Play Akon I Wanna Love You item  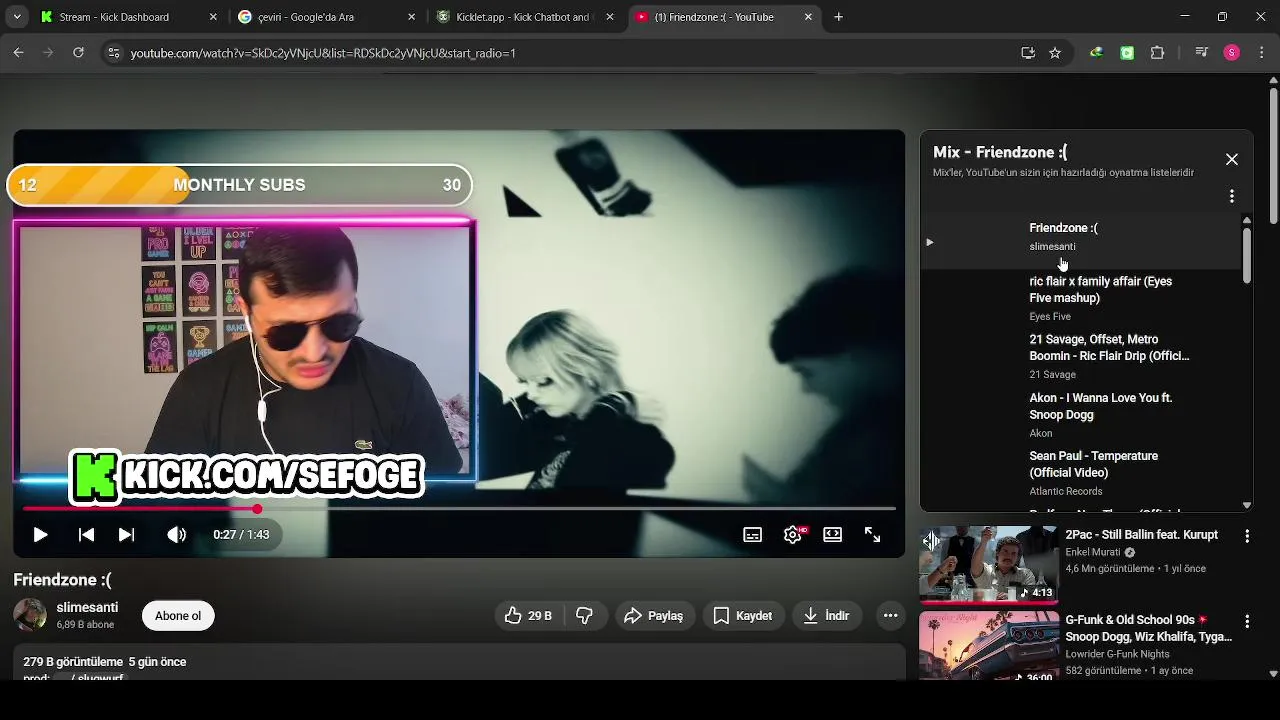pos(1080,415)
